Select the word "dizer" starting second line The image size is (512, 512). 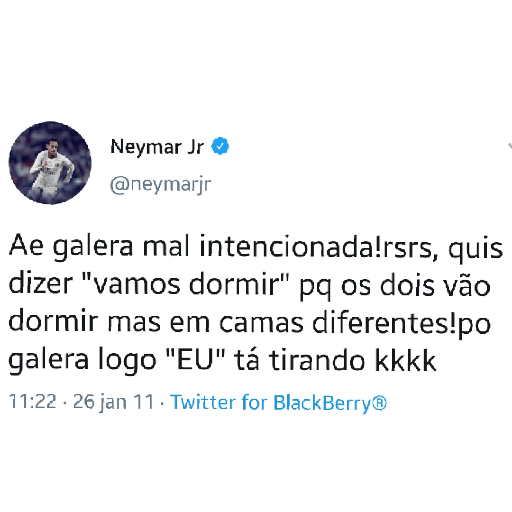[40, 284]
